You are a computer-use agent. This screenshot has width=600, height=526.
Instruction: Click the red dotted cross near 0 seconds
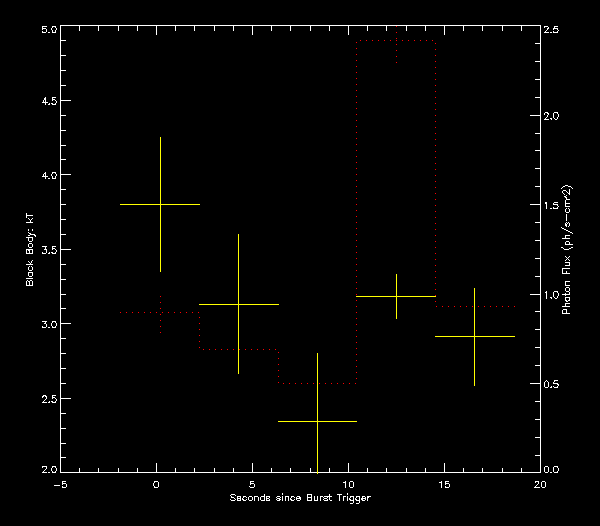pyautogui.click(x=160, y=313)
